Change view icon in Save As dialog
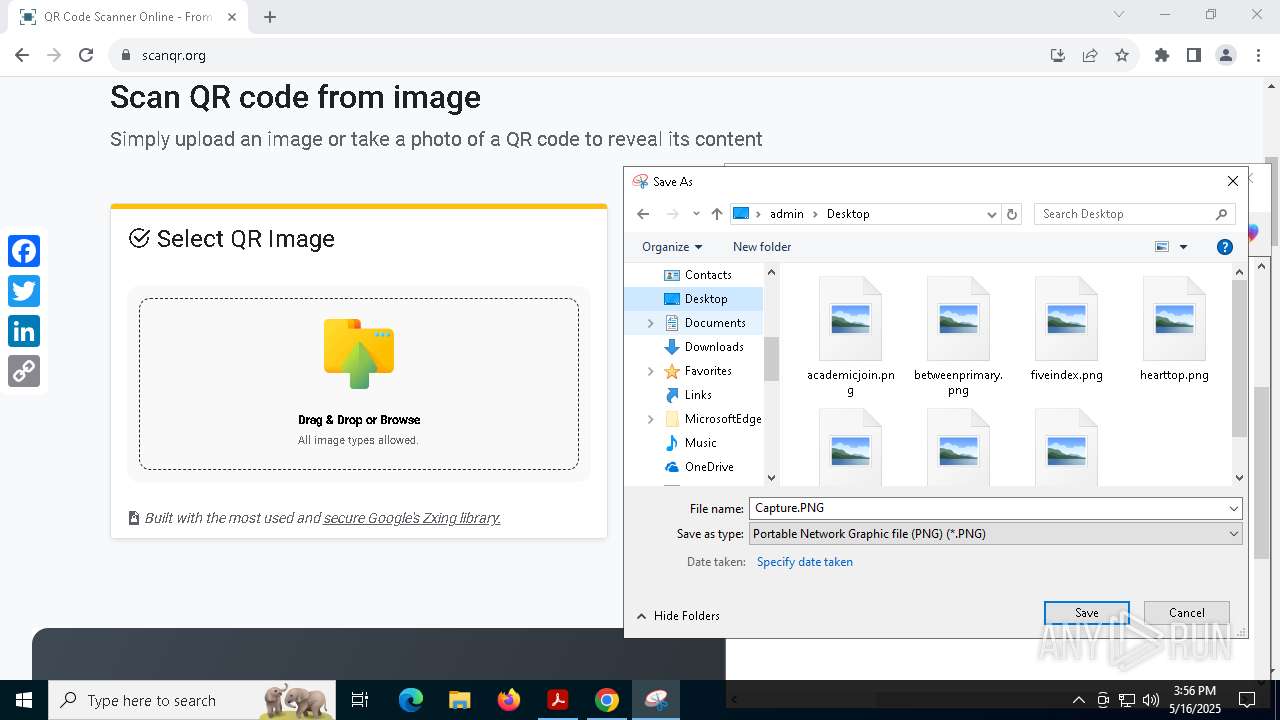The width and height of the screenshot is (1280, 720). 1162,247
